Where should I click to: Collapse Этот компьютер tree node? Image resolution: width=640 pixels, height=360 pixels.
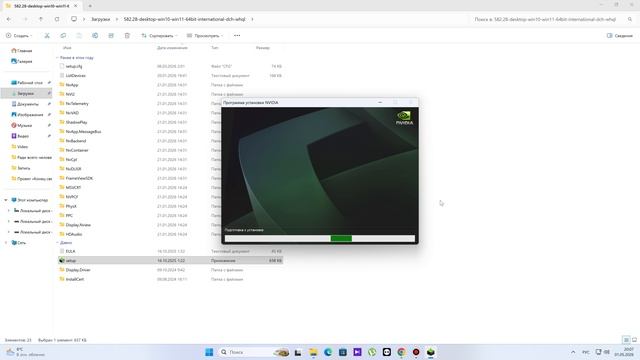point(6,200)
